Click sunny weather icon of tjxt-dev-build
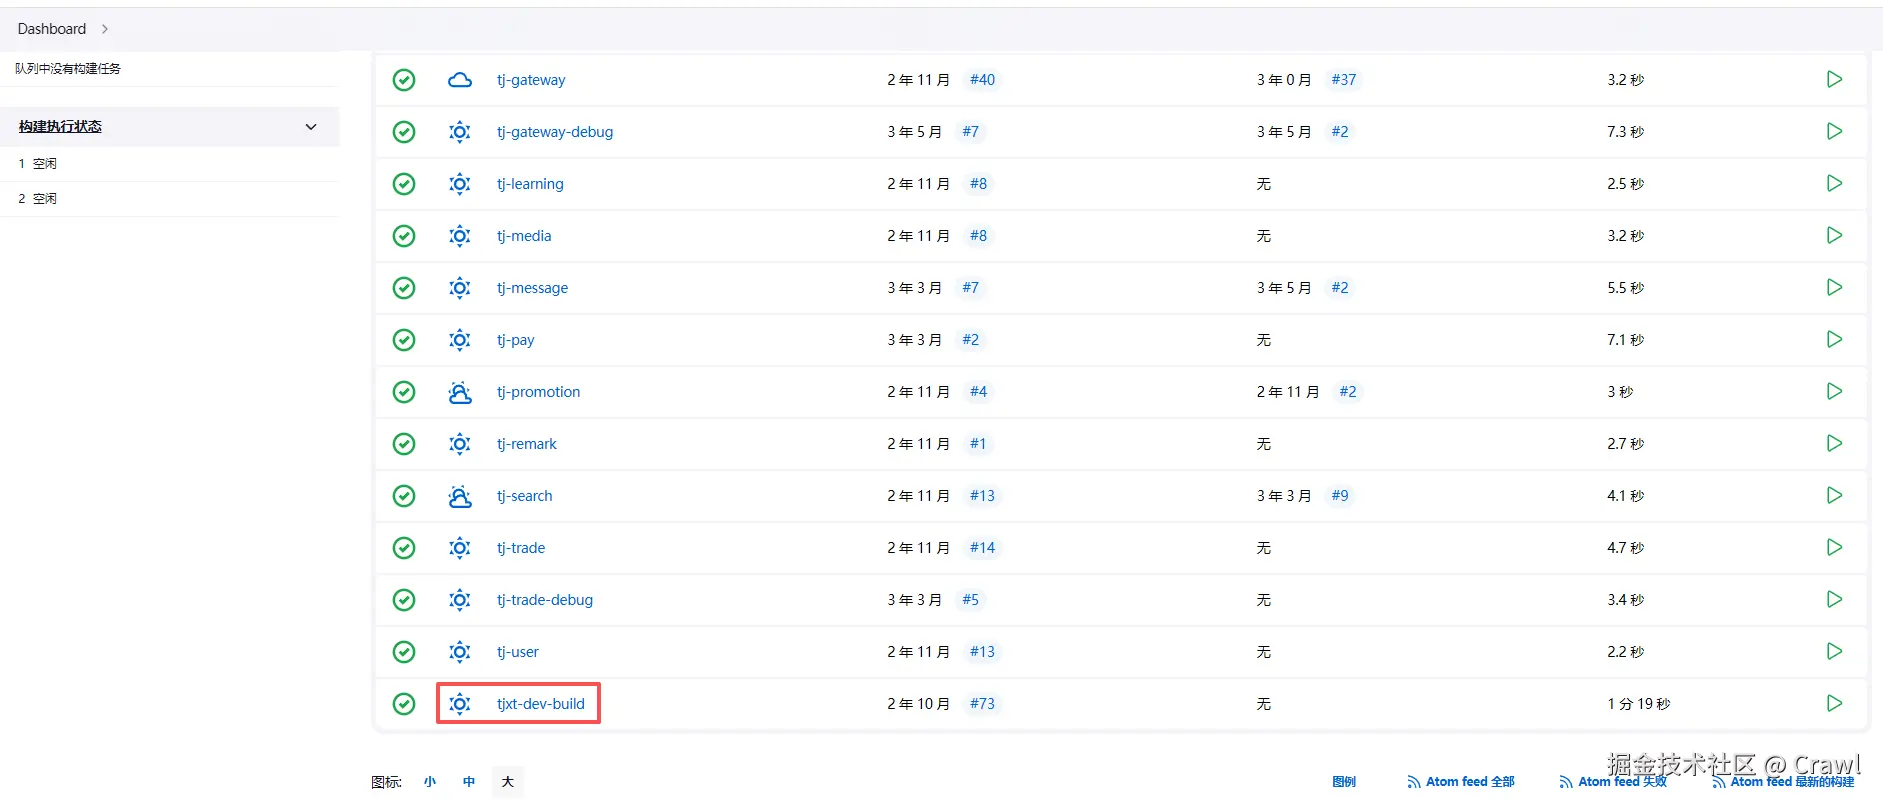 (x=460, y=704)
